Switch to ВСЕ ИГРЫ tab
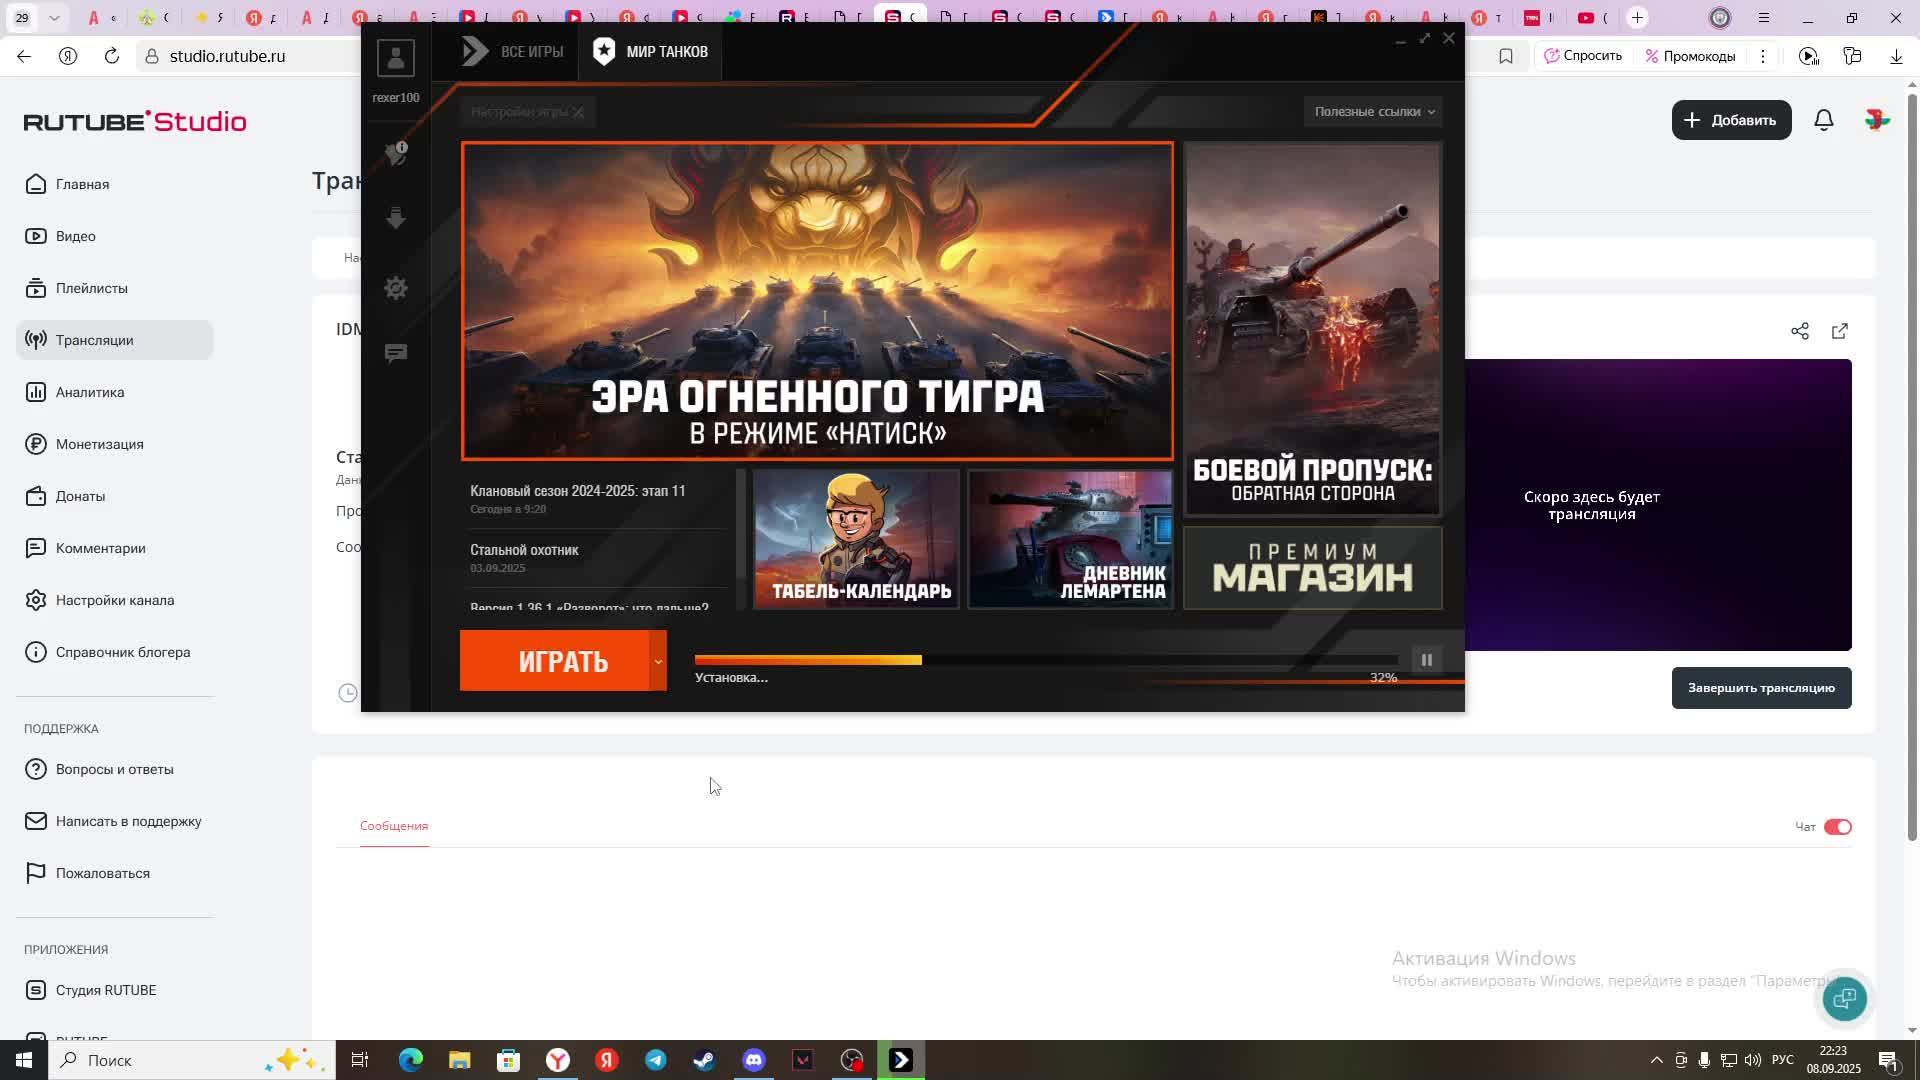This screenshot has width=1920, height=1080. [512, 52]
